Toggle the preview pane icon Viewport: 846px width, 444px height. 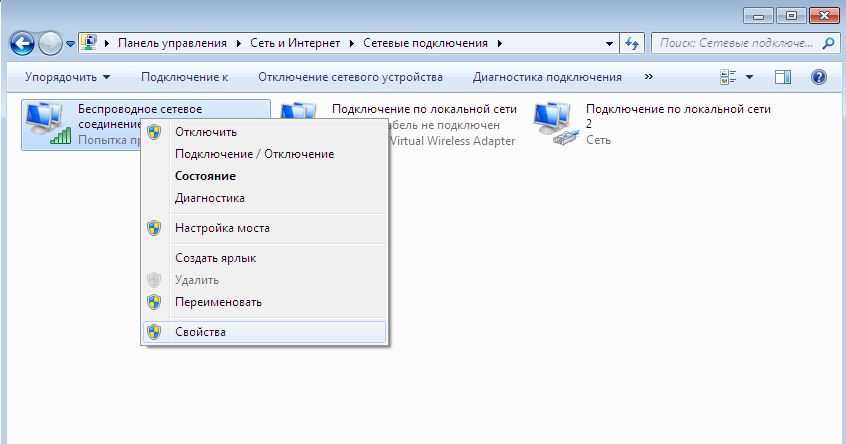coord(783,77)
